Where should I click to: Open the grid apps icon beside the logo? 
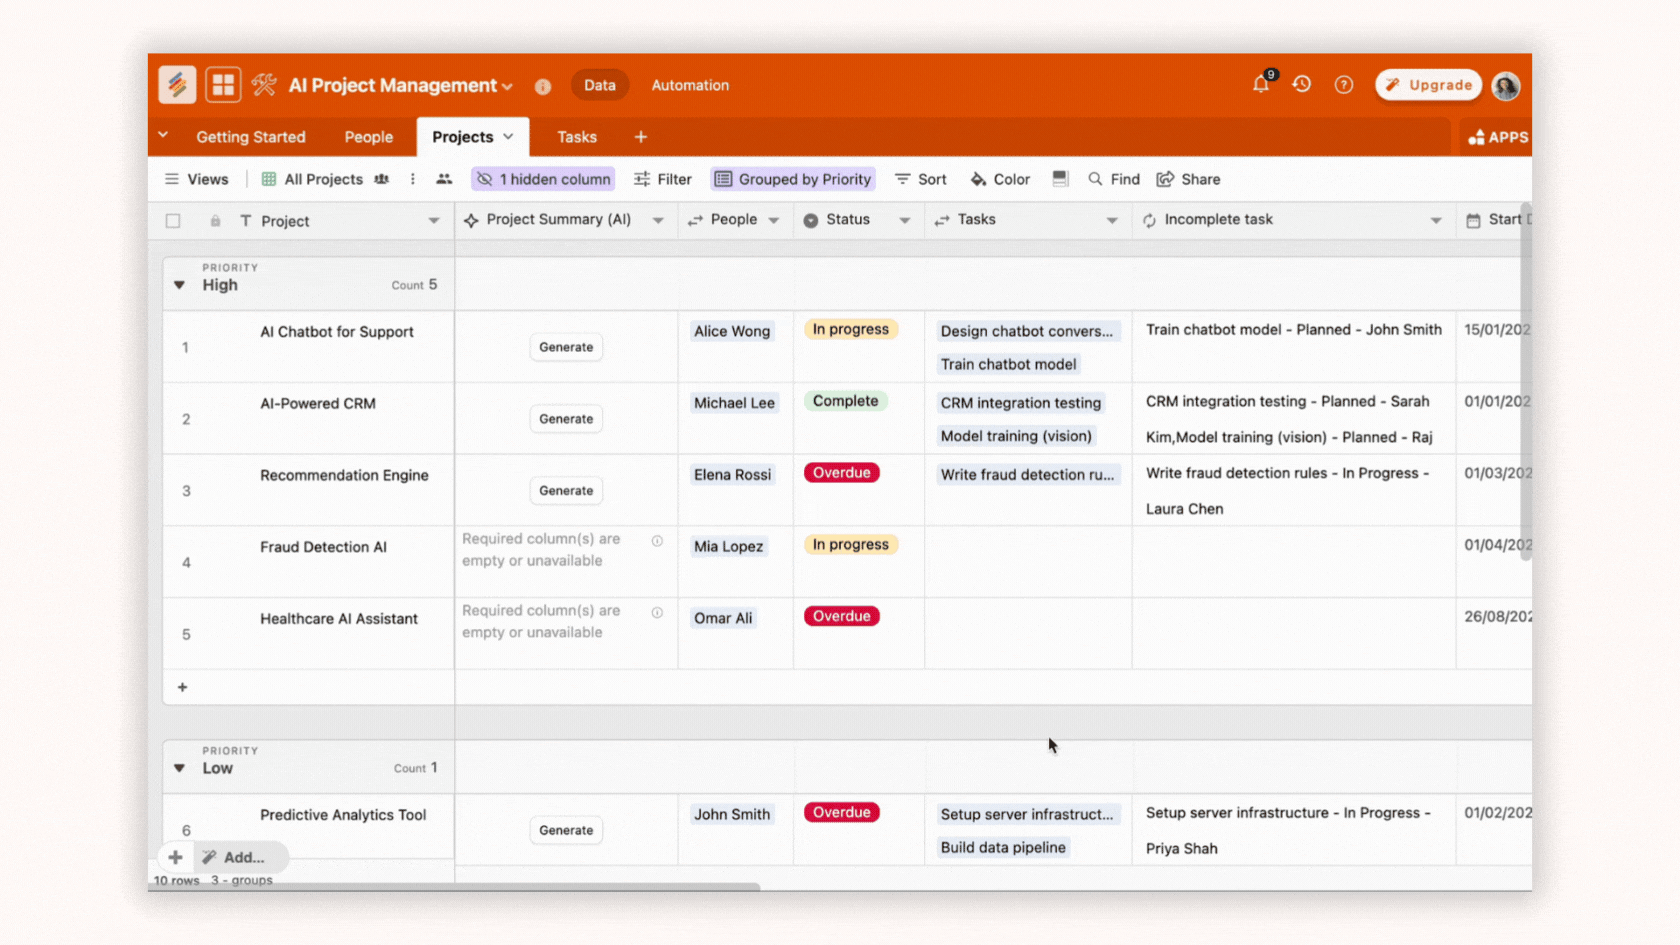pyautogui.click(x=223, y=85)
